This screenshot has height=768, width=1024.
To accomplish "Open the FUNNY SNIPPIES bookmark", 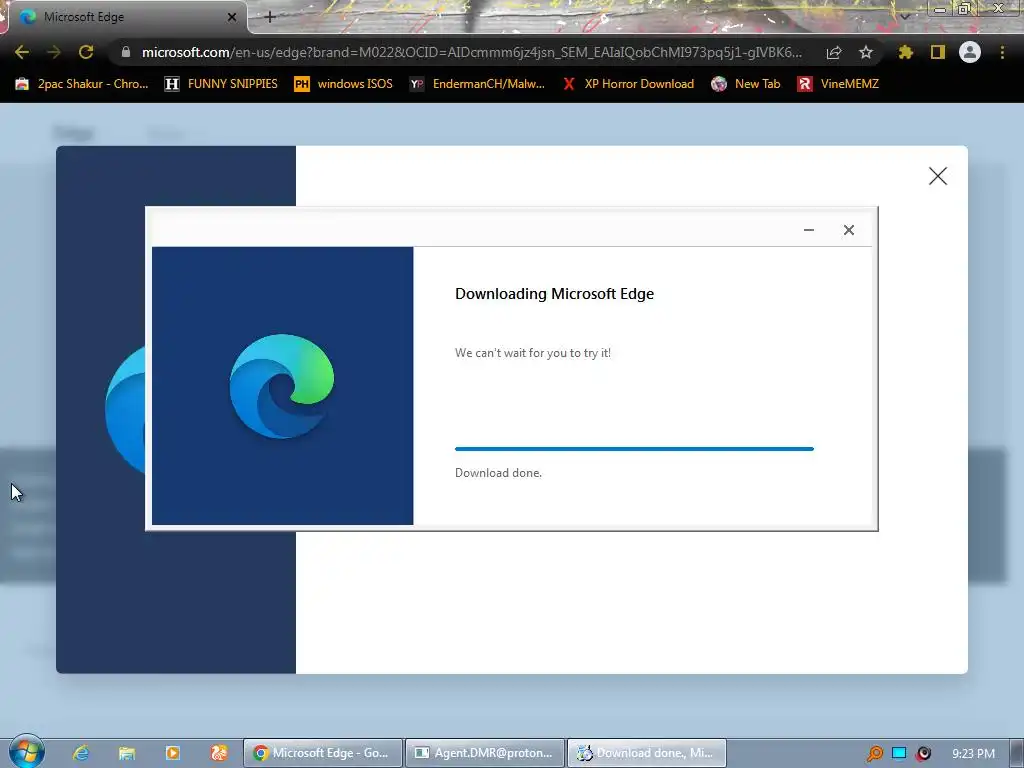I will [221, 84].
